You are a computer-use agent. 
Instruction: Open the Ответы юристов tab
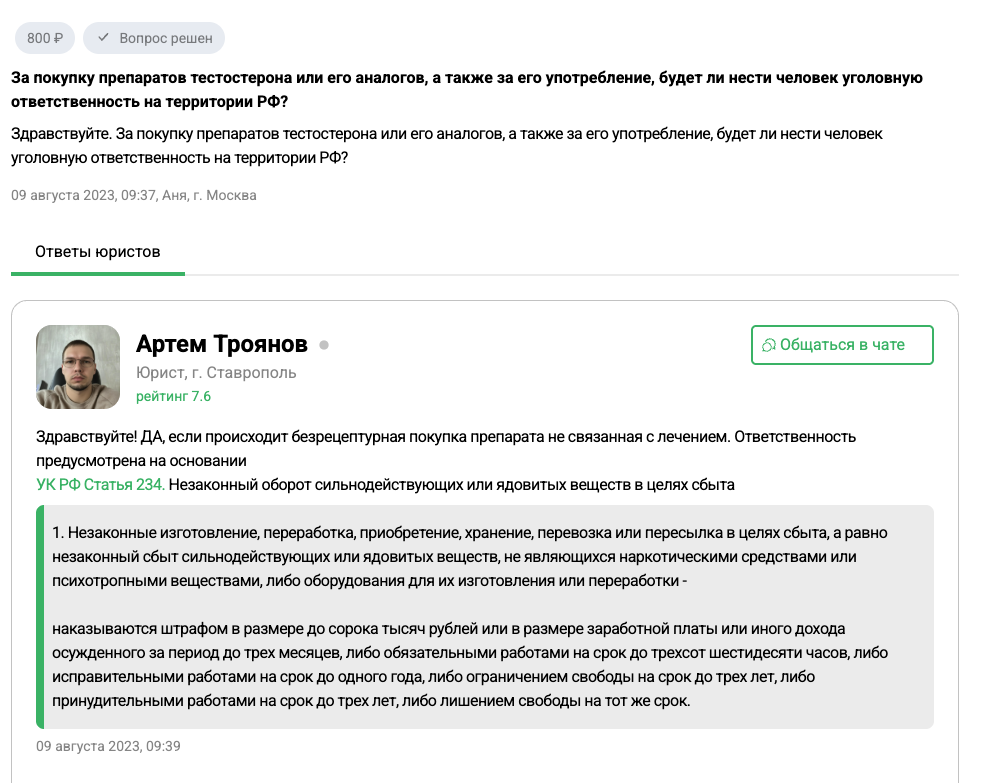pyautogui.click(x=97, y=252)
